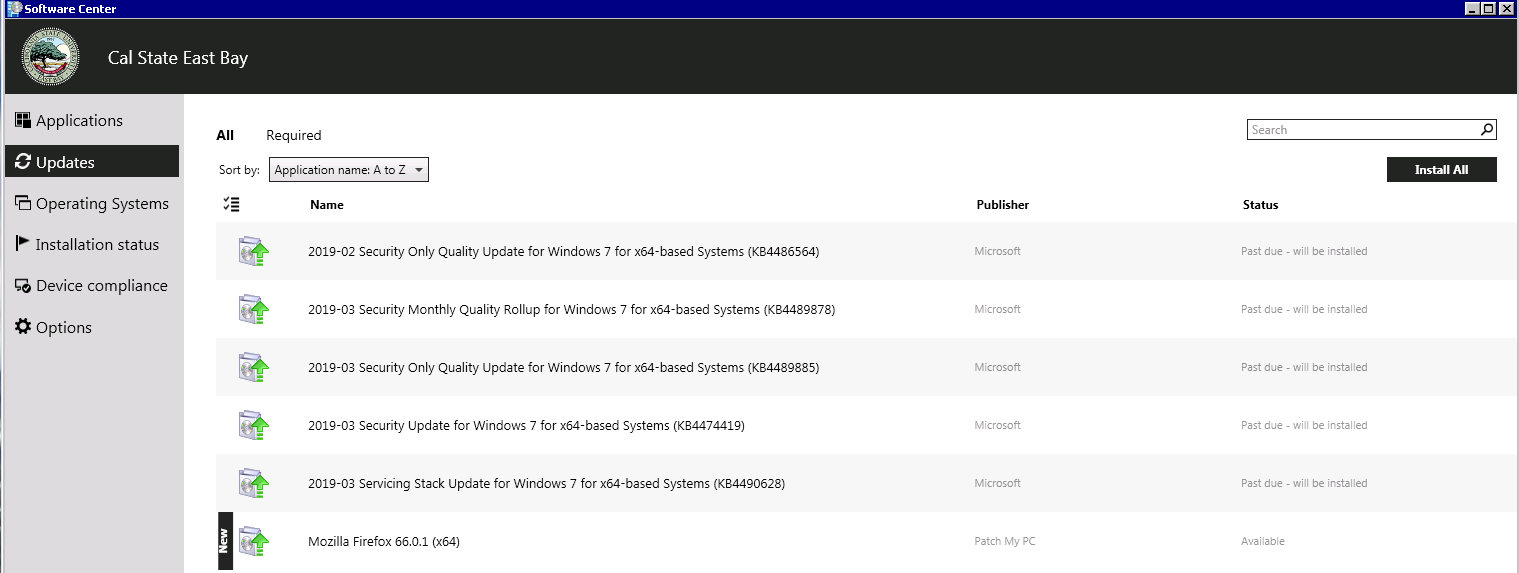Sort by the Publisher column header
This screenshot has height=573, width=1519.
pyautogui.click(x=1002, y=205)
